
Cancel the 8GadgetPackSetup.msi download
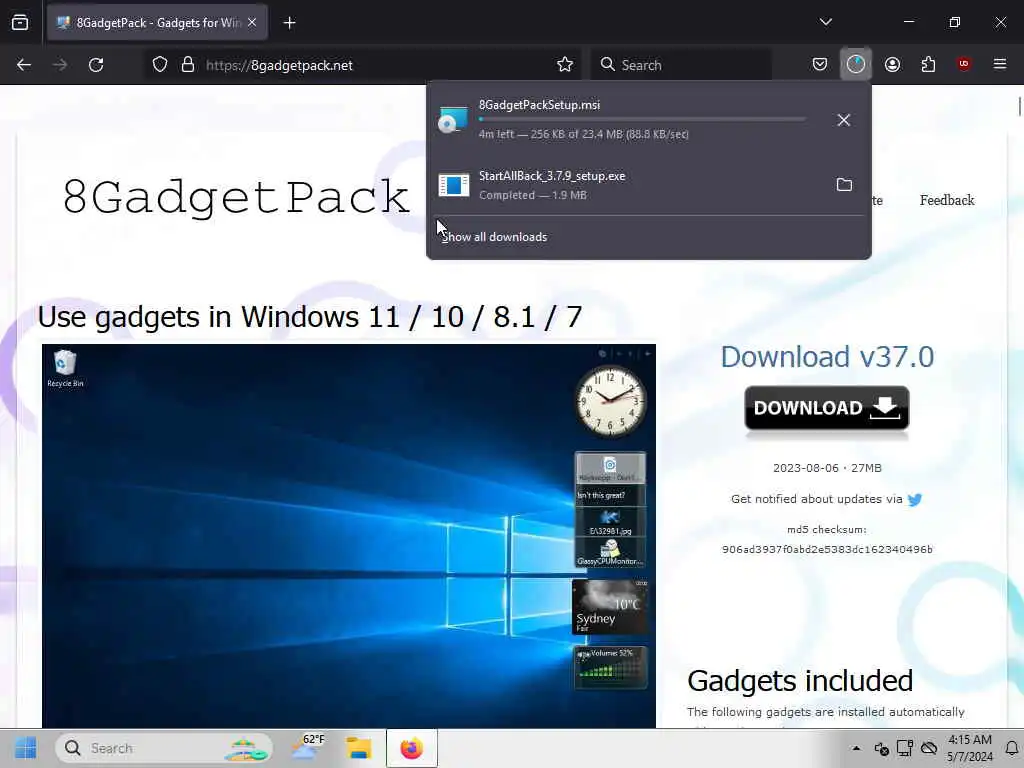(x=844, y=120)
